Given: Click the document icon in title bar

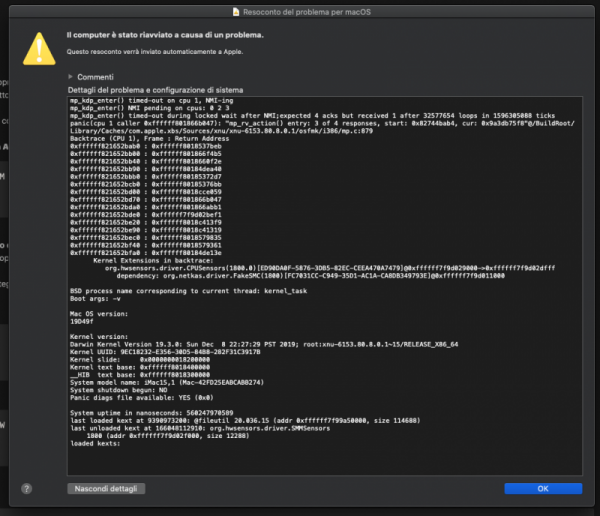Looking at the screenshot, I should point(236,12).
